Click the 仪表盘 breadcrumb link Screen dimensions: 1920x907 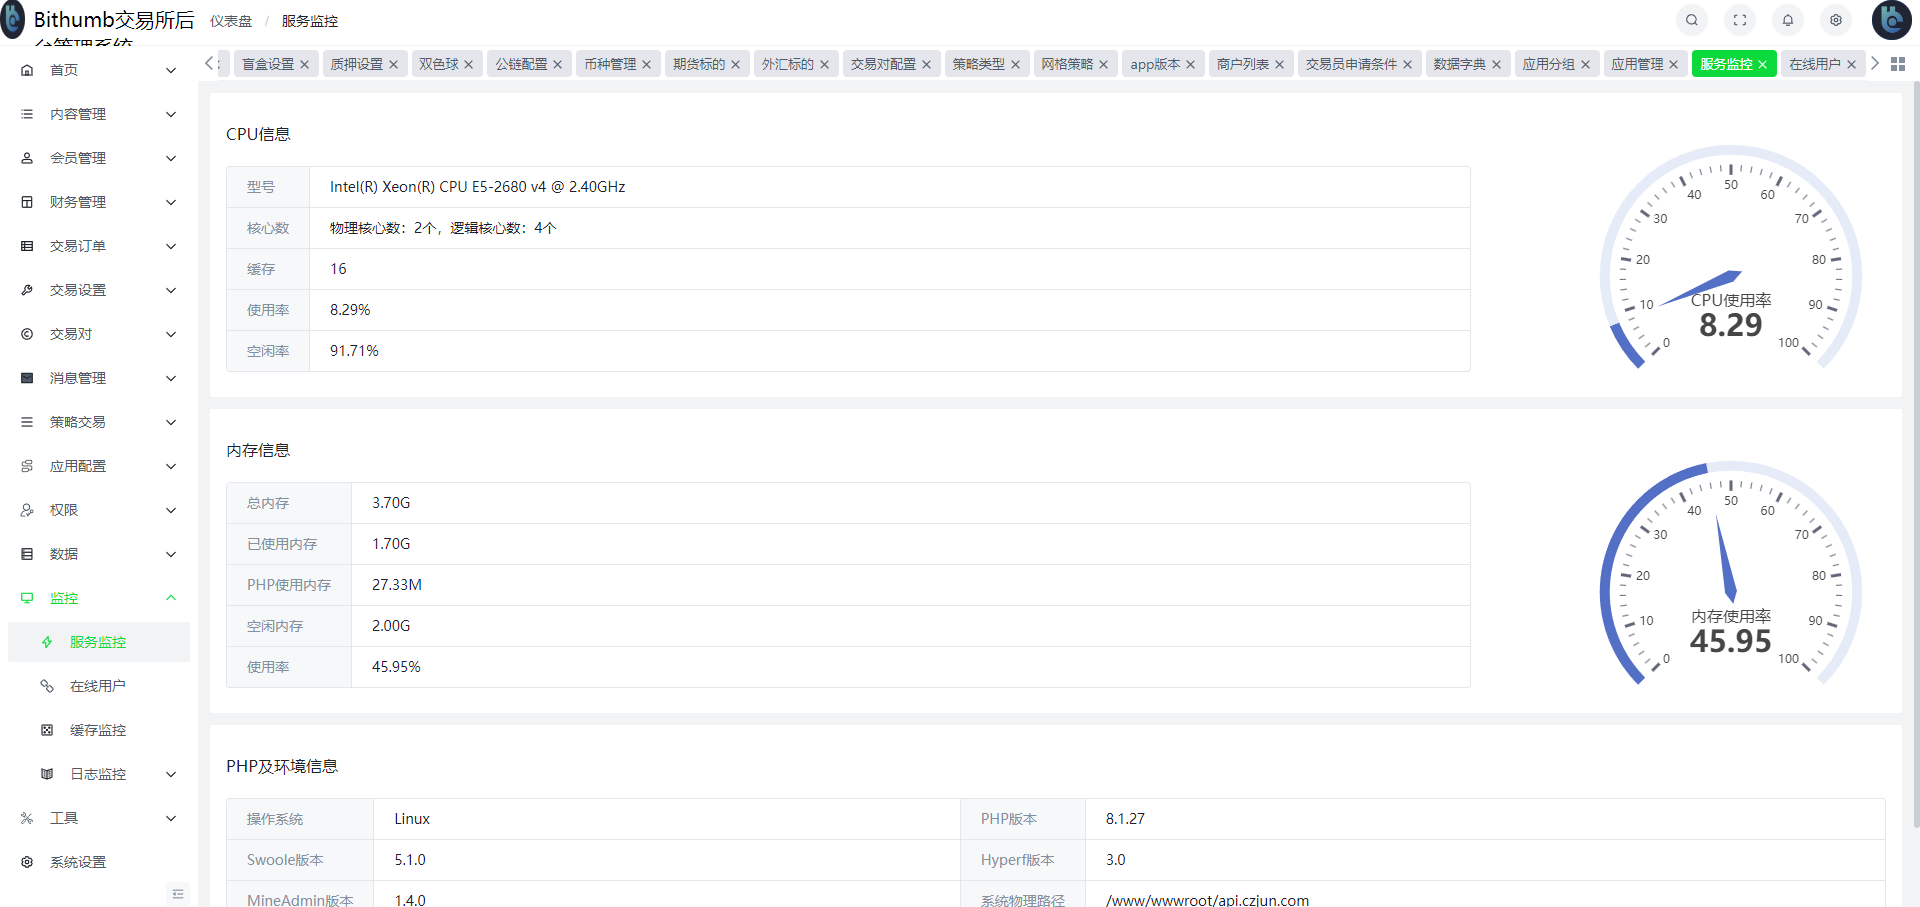[231, 21]
